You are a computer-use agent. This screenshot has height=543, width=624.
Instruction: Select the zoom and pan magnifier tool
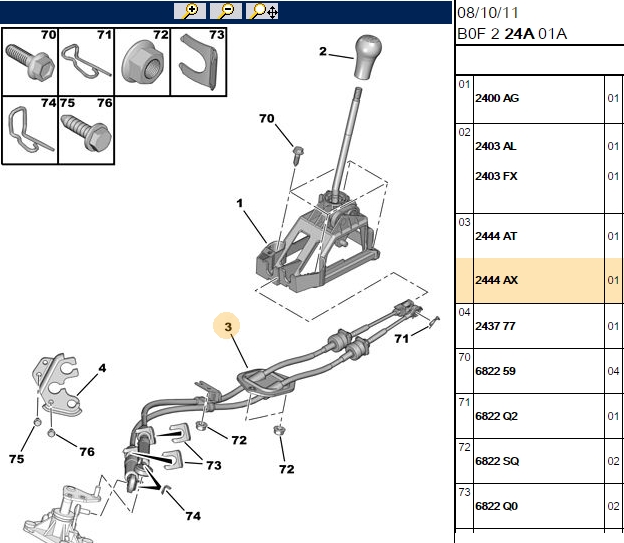pos(262,11)
